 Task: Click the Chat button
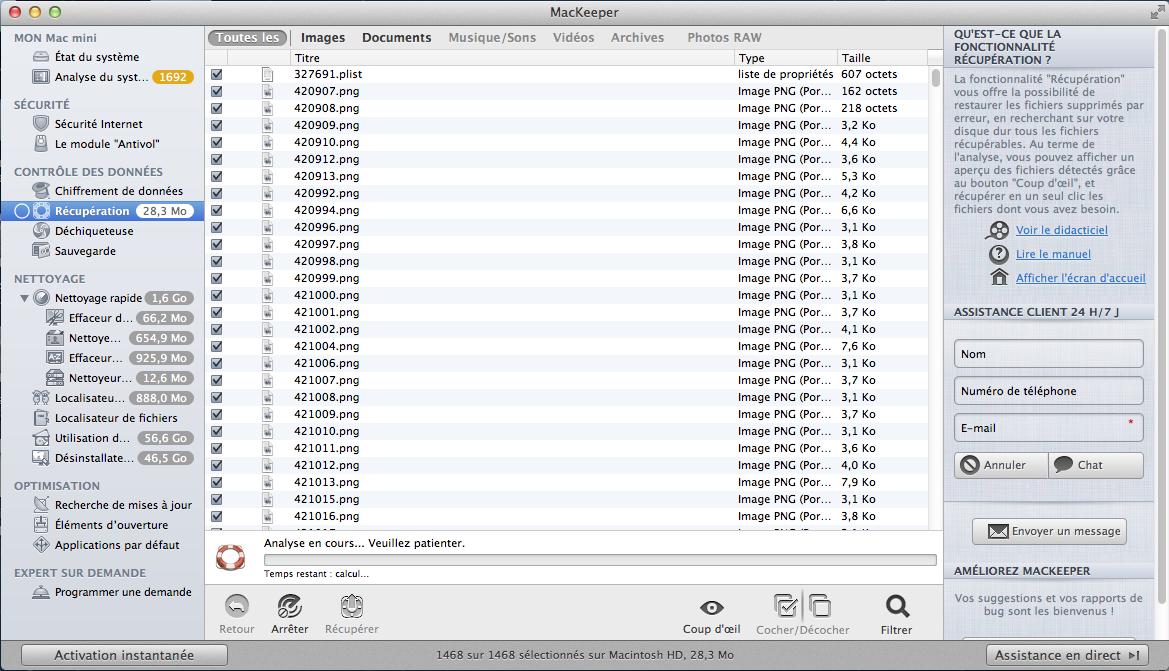(x=1096, y=465)
